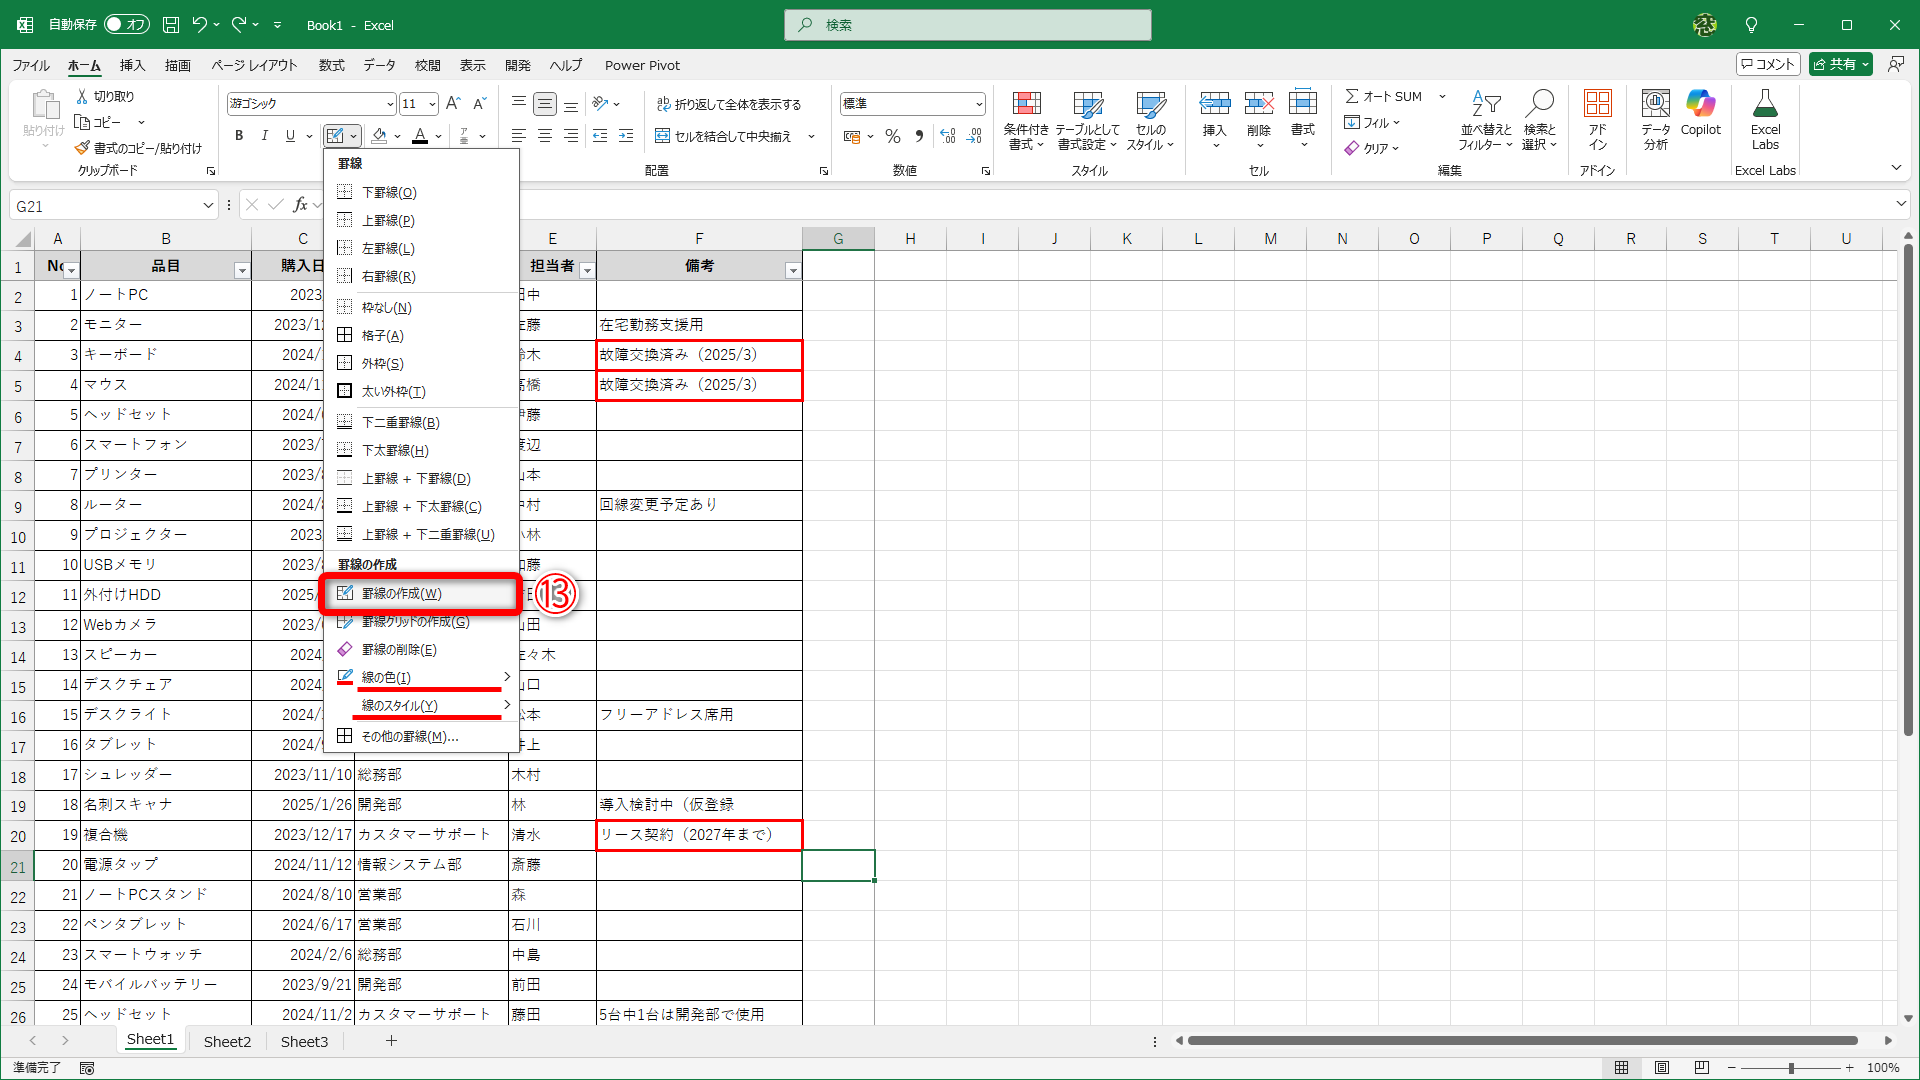Open the font name dropdown
The image size is (1920, 1080).
pos(388,103)
